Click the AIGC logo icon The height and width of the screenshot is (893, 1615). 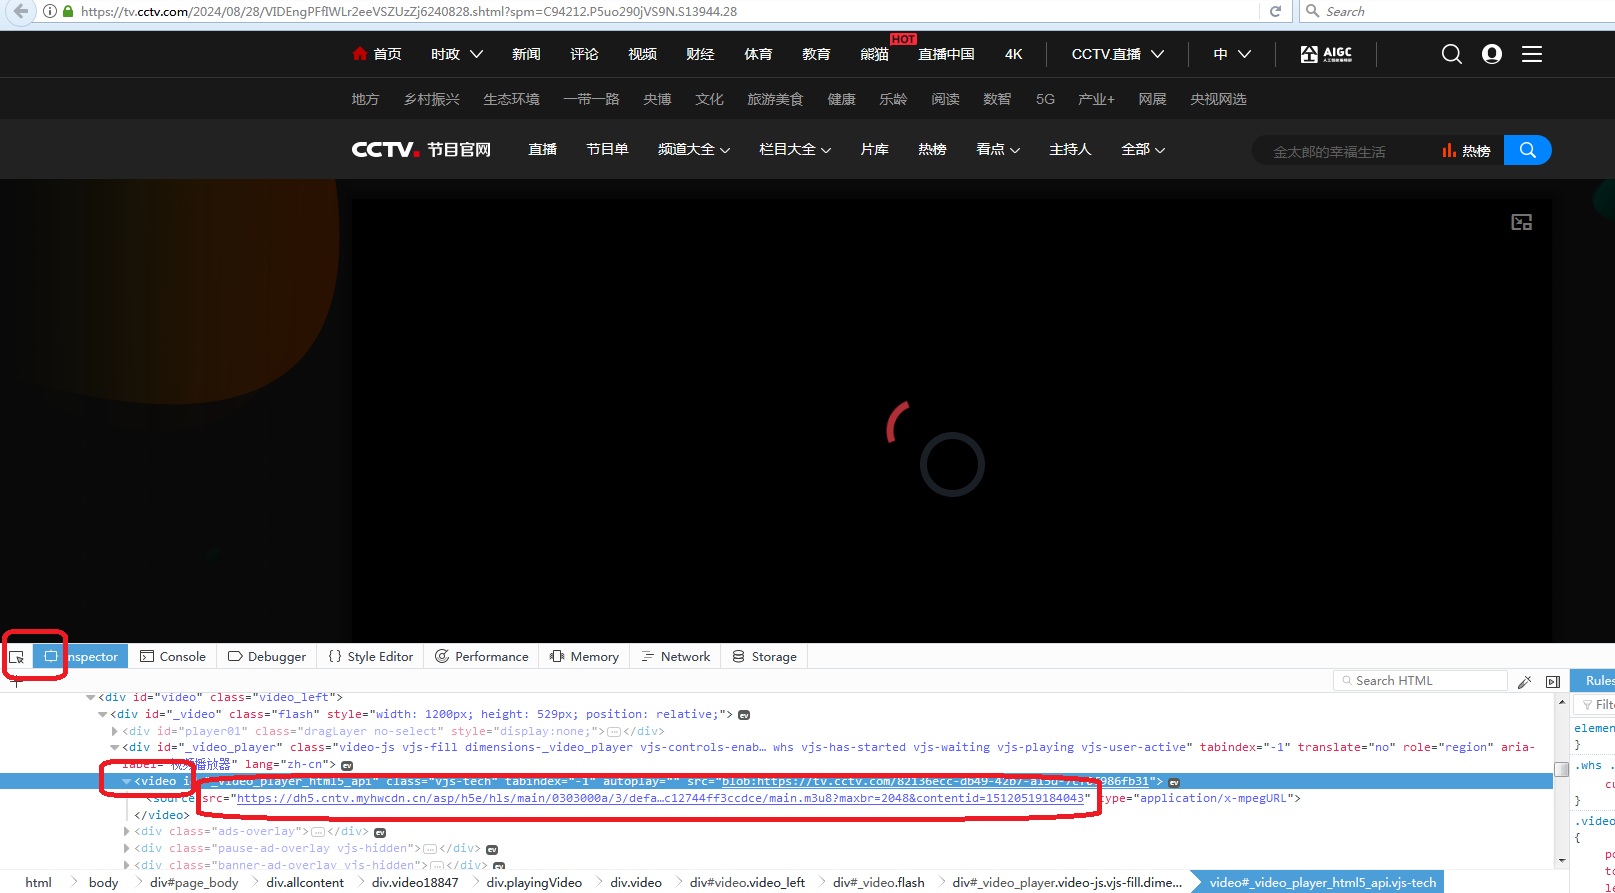[x=1326, y=54]
